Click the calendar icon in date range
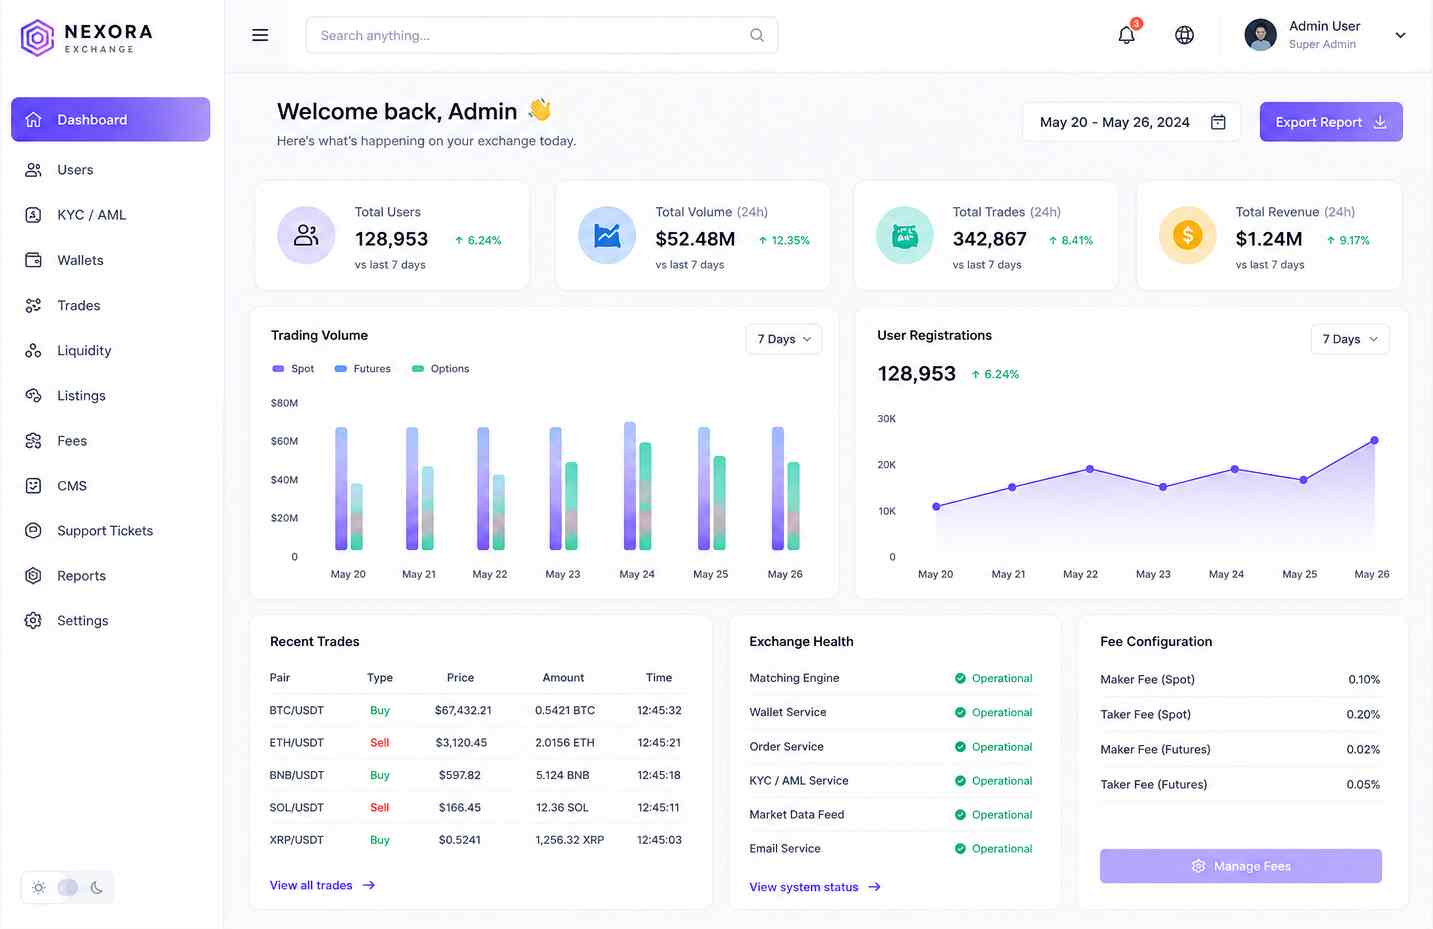Viewport: 1433px width, 929px height. click(x=1218, y=122)
